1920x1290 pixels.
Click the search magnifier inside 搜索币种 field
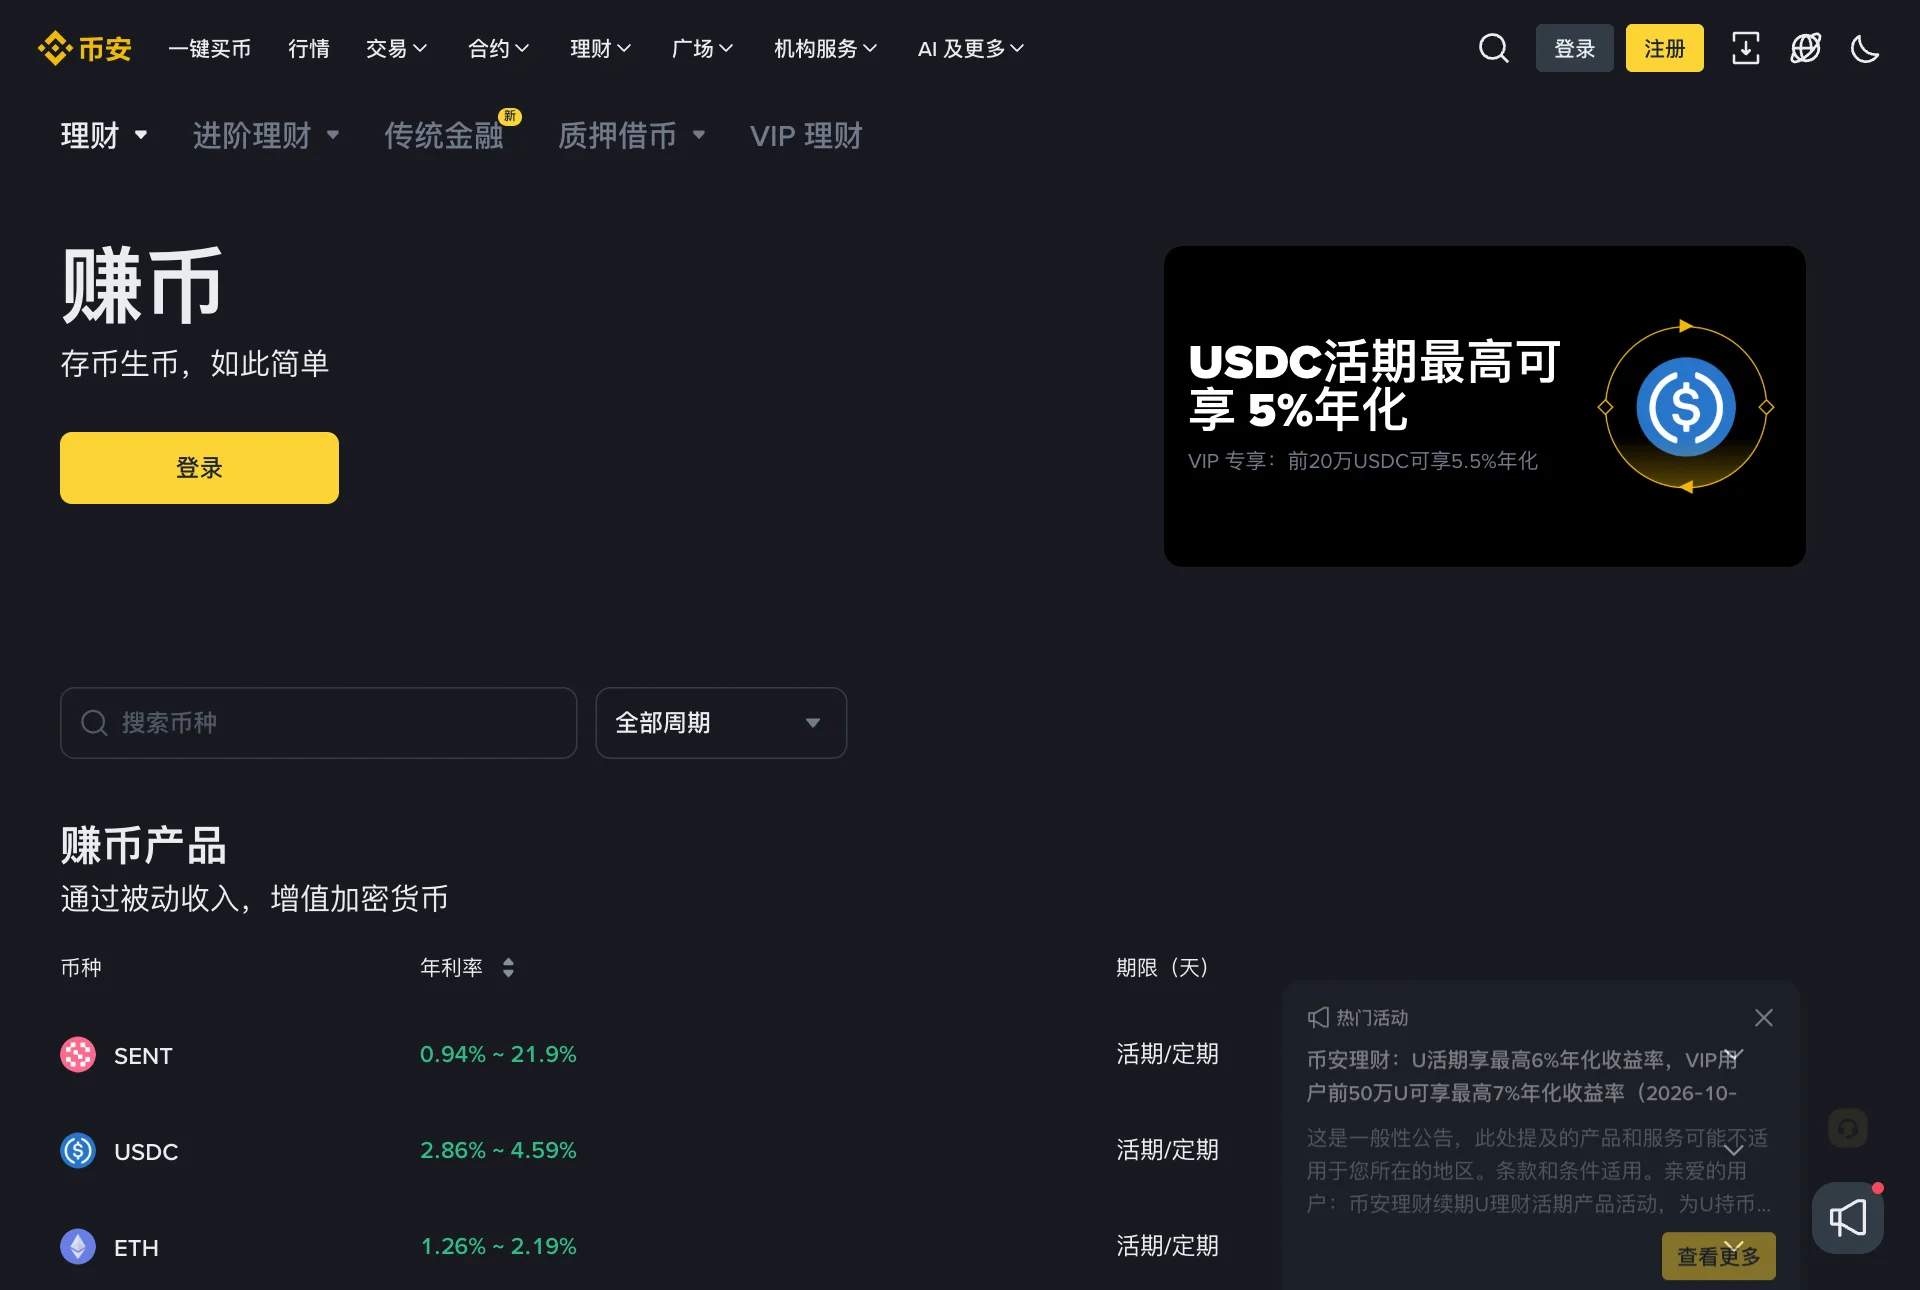[x=94, y=723]
